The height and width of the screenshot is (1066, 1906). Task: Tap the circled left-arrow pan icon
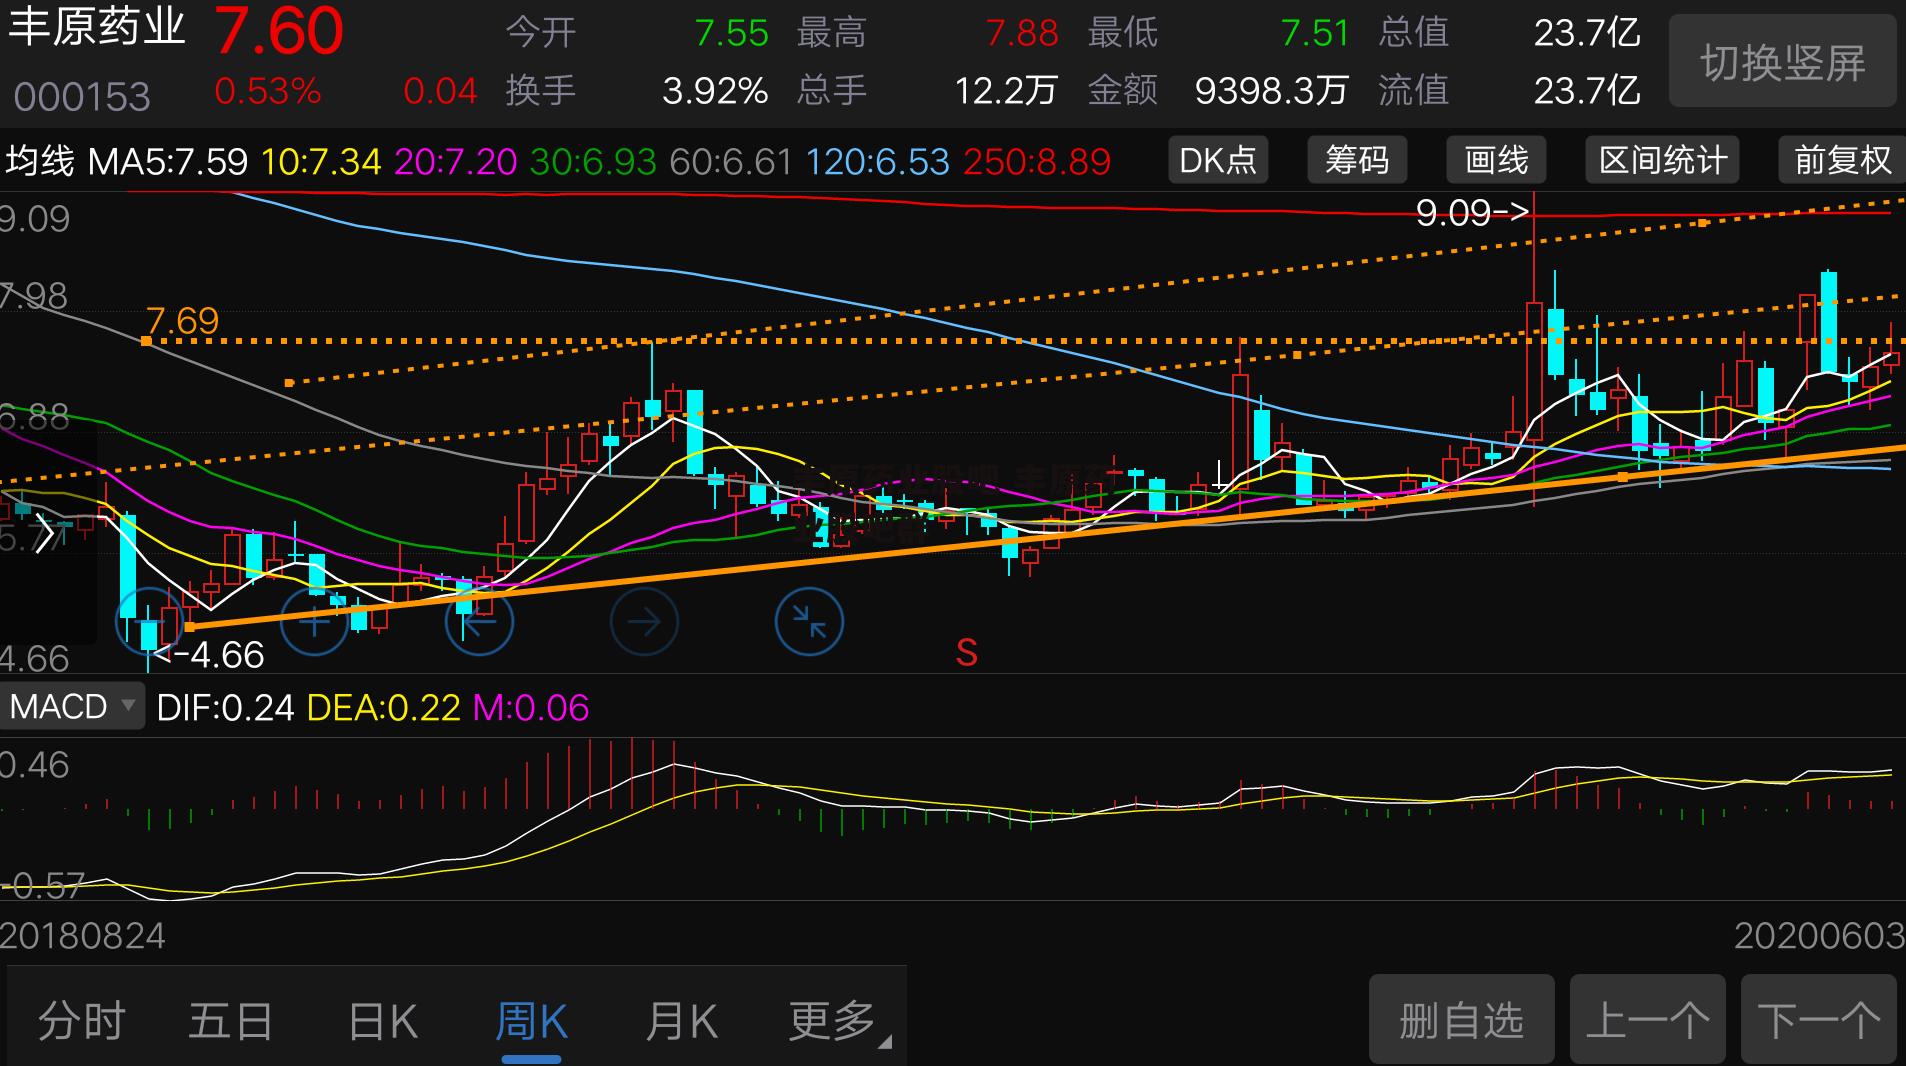point(479,622)
